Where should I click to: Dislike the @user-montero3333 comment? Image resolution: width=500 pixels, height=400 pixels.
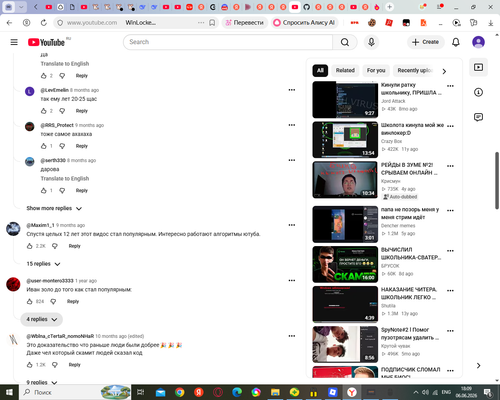(53, 301)
